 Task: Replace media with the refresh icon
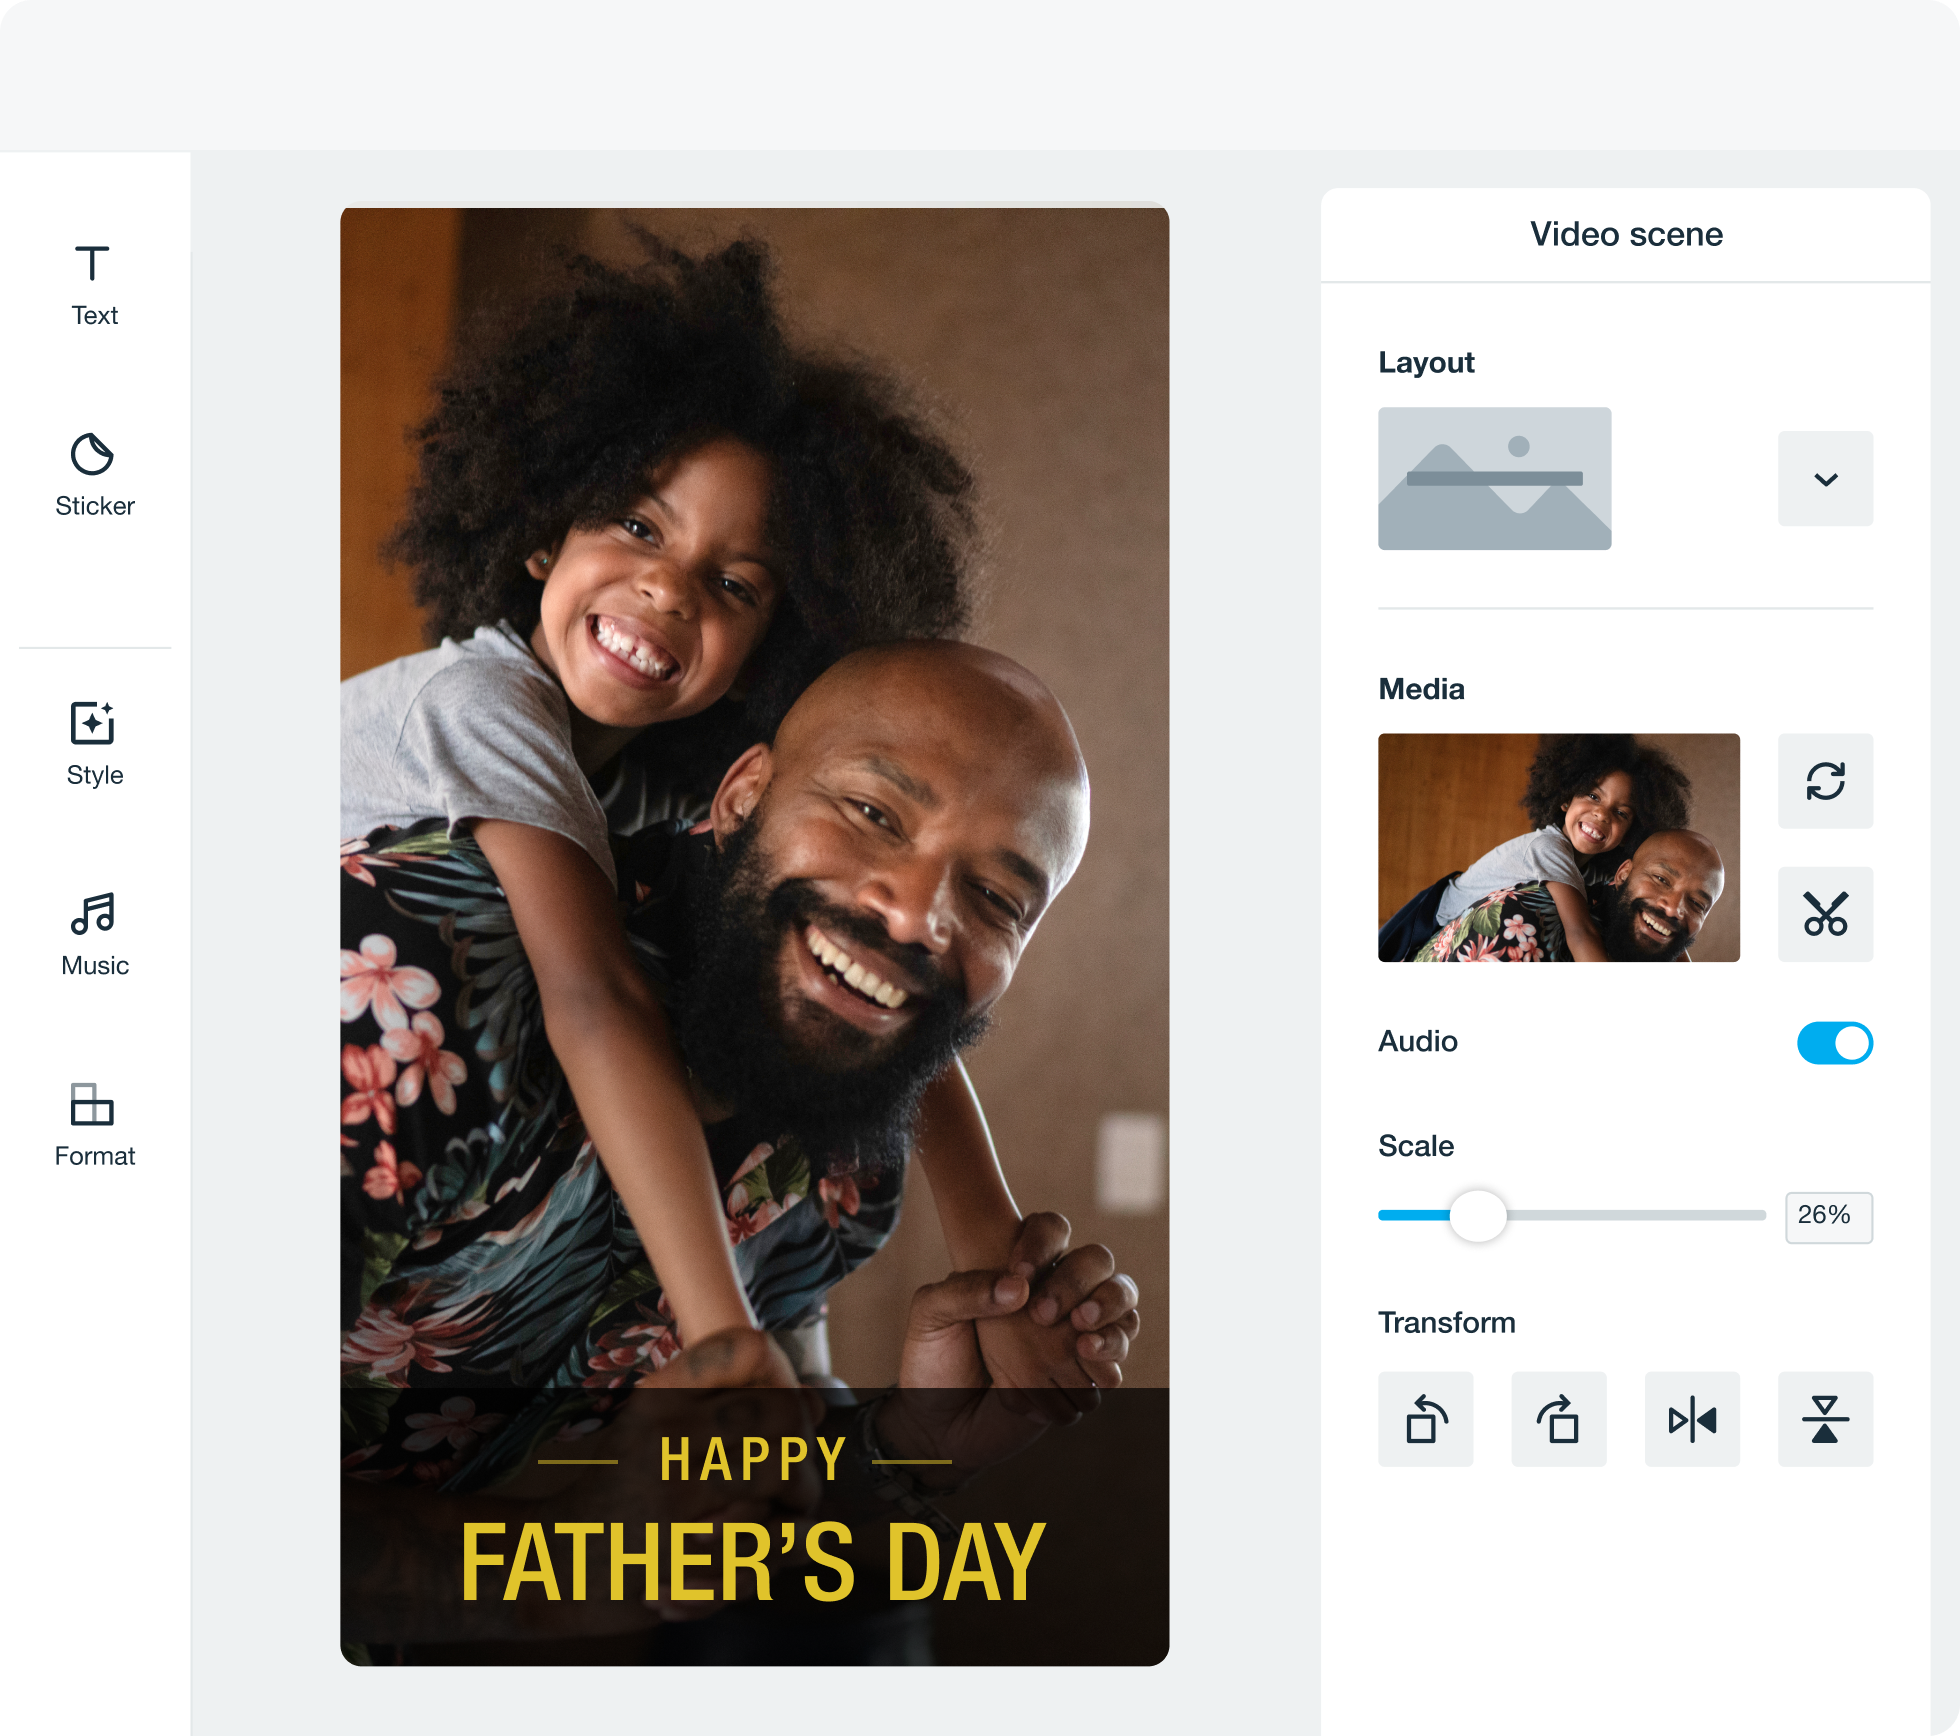(1825, 781)
